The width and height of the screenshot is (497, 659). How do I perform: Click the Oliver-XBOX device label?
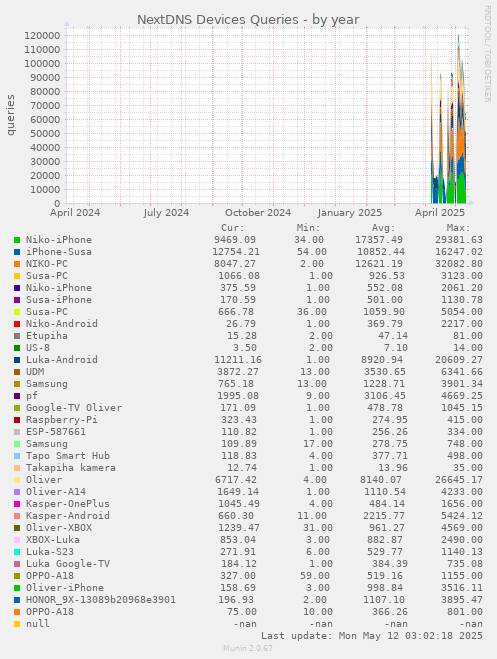[x=59, y=527]
